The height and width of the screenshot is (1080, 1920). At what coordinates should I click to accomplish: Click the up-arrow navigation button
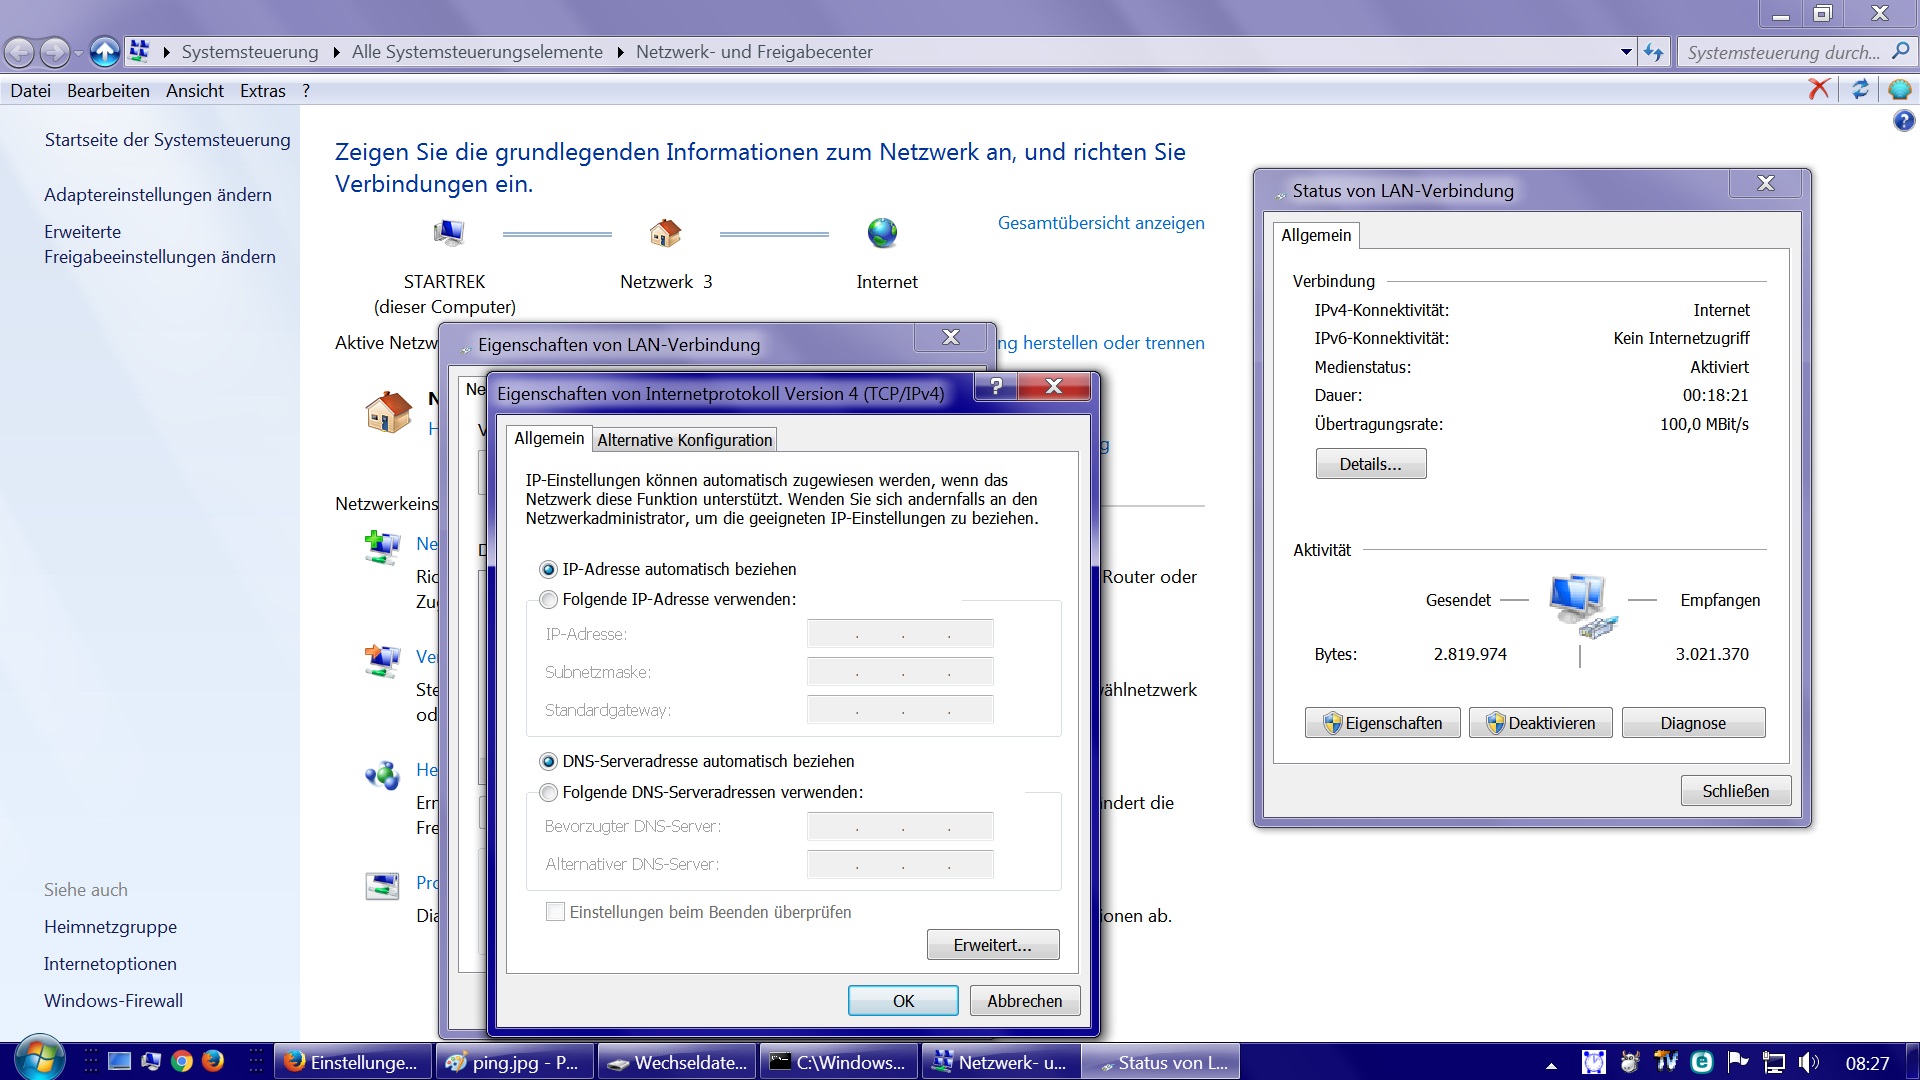104,52
